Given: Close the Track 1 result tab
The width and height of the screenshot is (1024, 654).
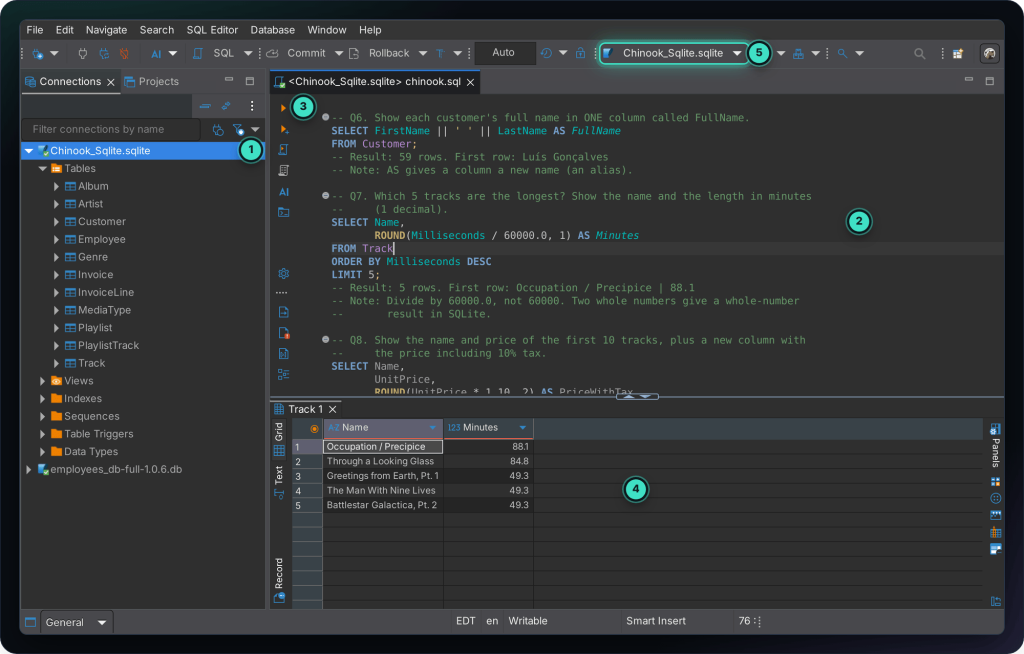Looking at the screenshot, I should pos(332,410).
